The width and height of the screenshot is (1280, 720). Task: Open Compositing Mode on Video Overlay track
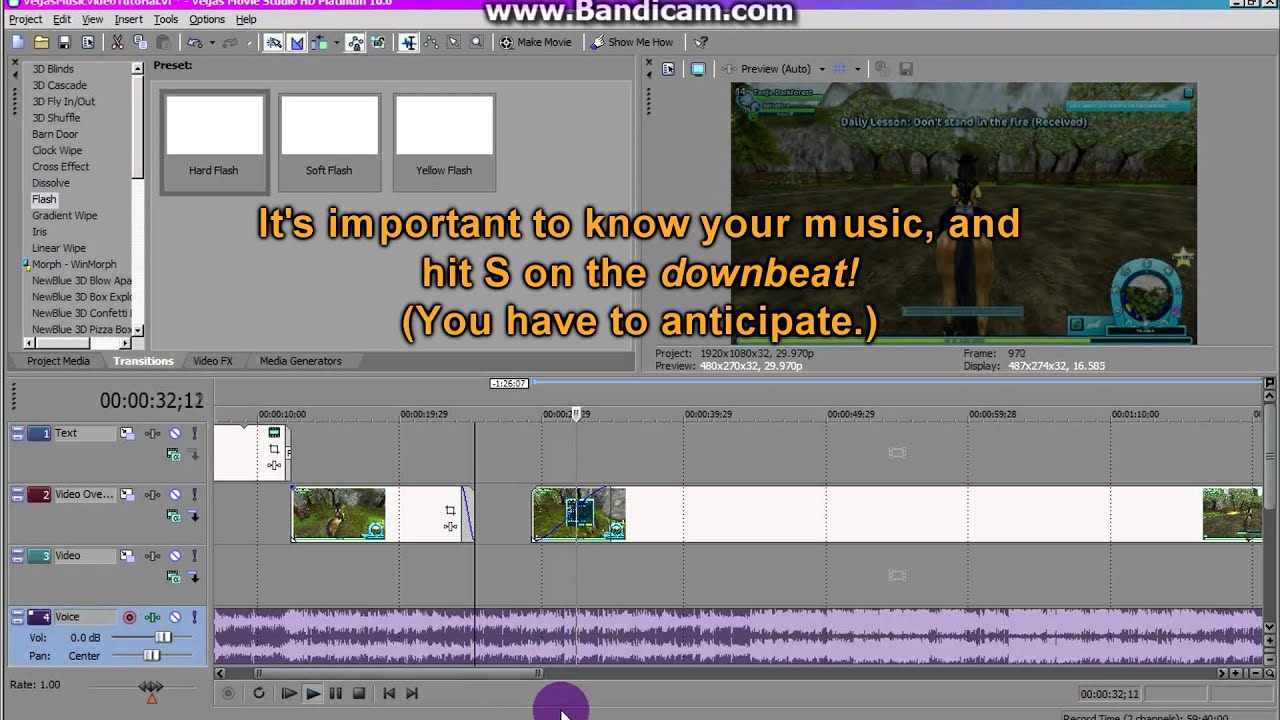[x=174, y=516]
